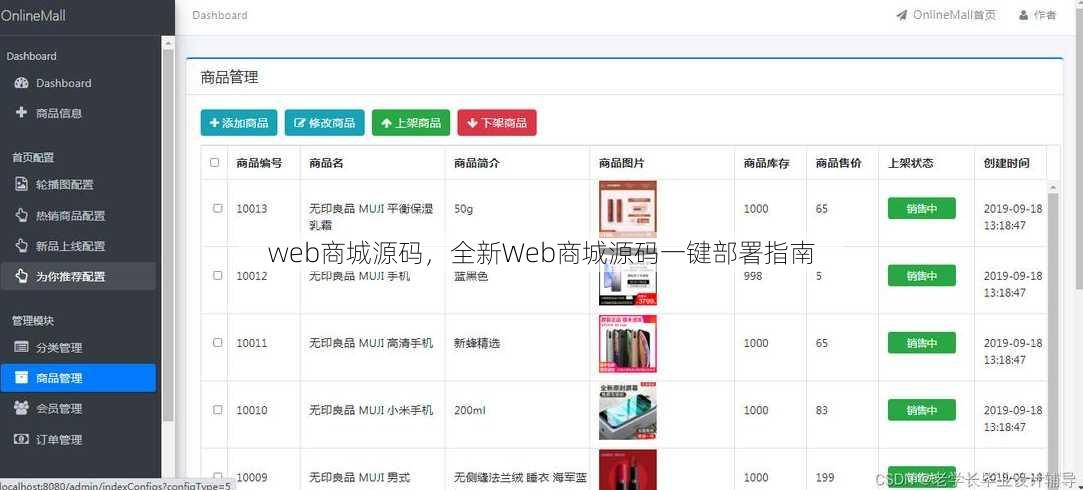The width and height of the screenshot is (1083, 490).
Task: Open 会员管理 module
Action: [78, 408]
